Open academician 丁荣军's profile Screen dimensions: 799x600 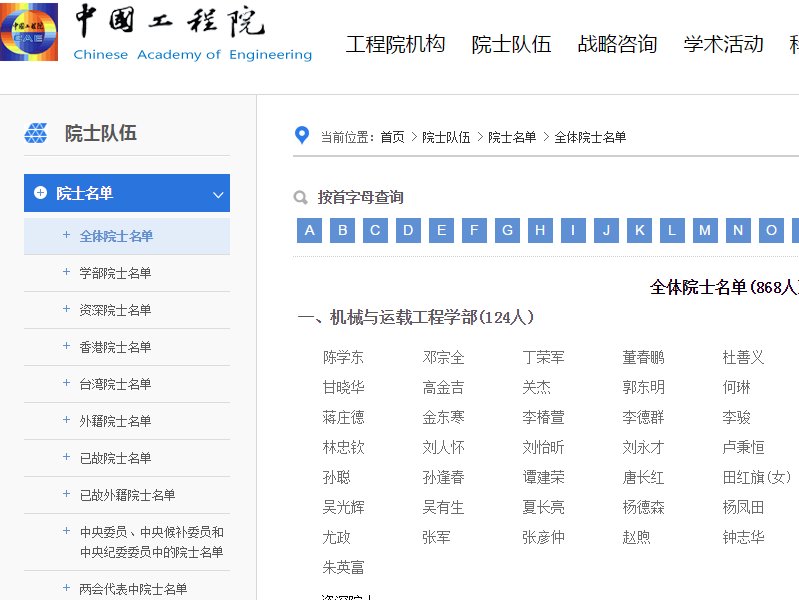pyautogui.click(x=543, y=357)
